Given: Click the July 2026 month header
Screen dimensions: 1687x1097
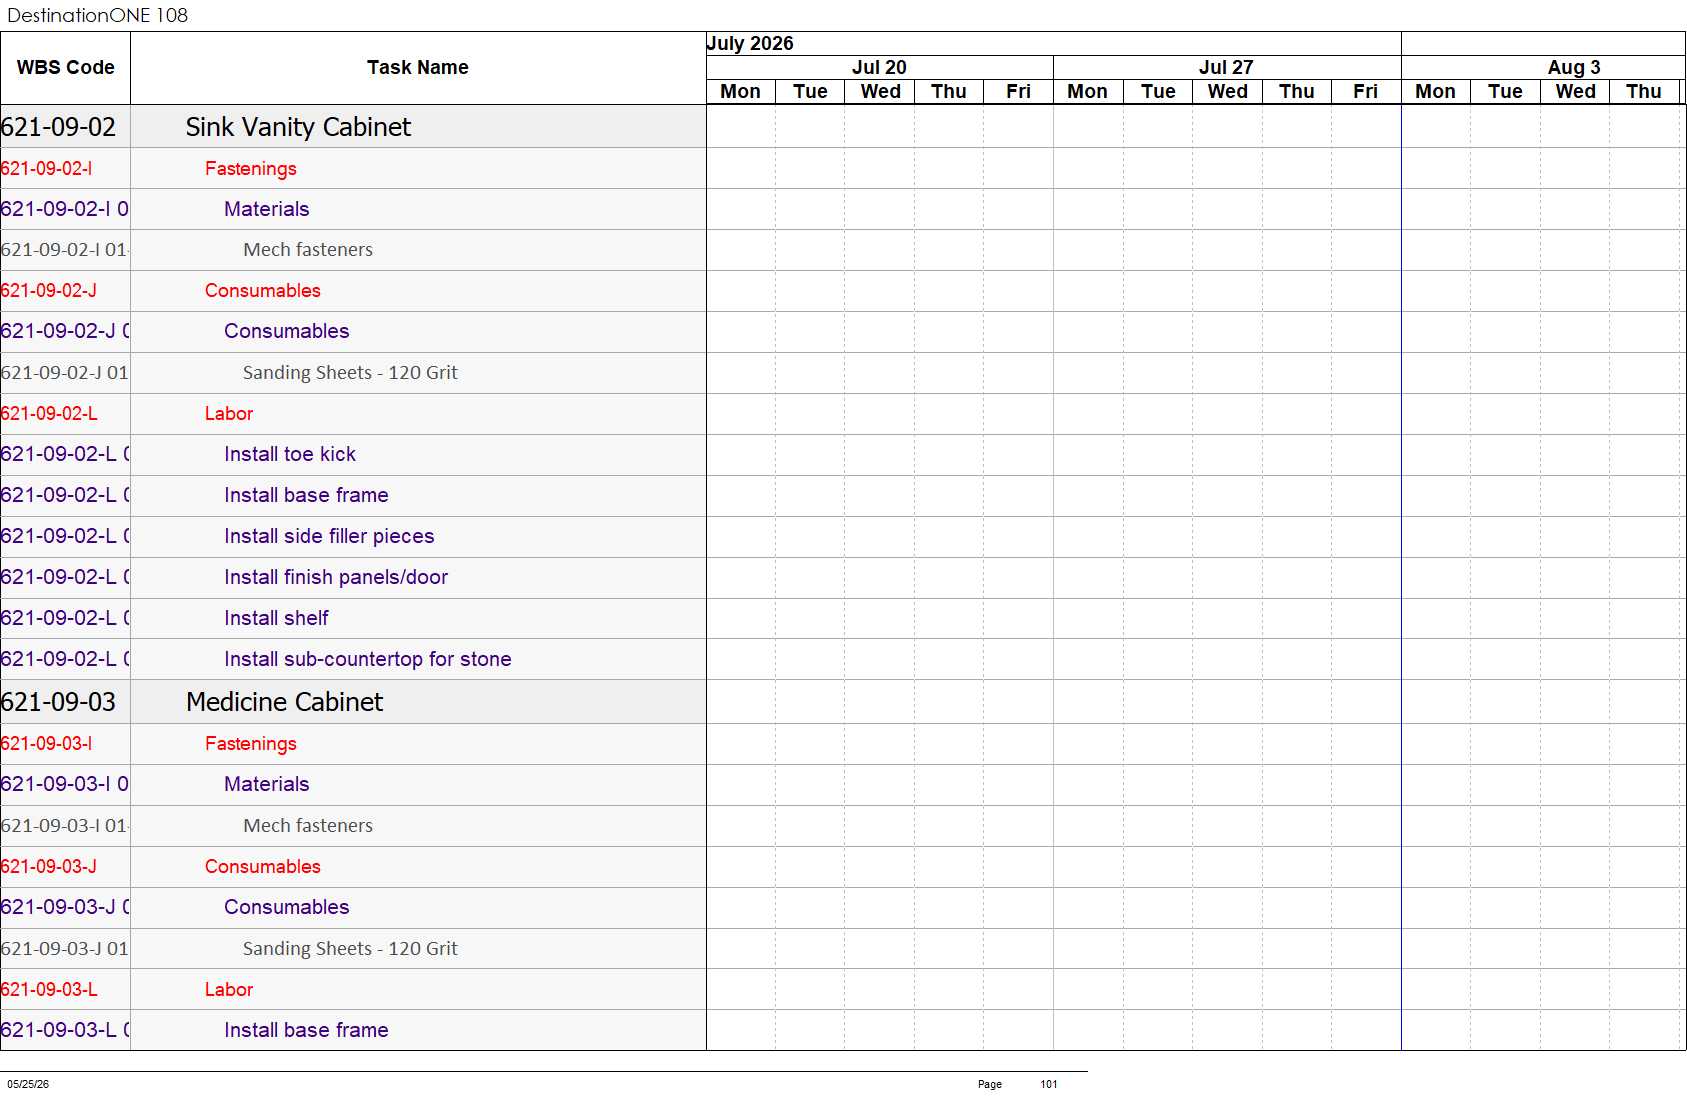Looking at the screenshot, I should (x=750, y=43).
